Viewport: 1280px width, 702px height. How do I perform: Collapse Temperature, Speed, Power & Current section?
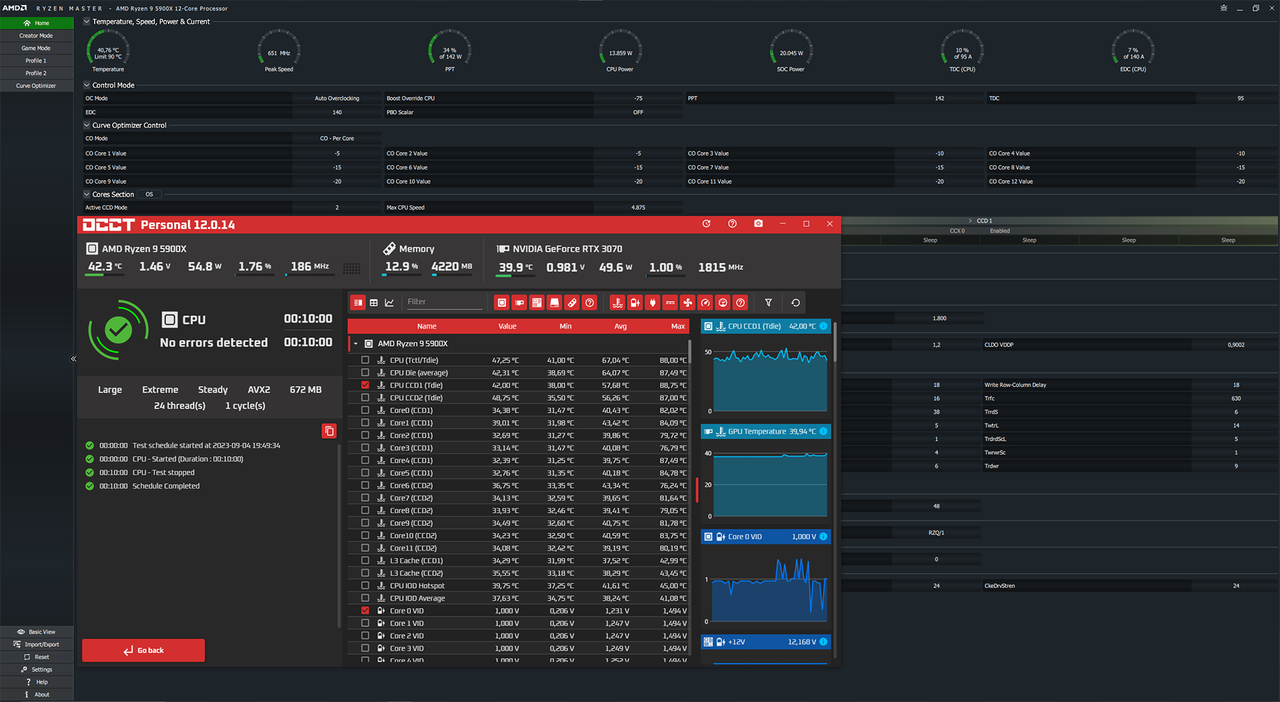(x=86, y=21)
